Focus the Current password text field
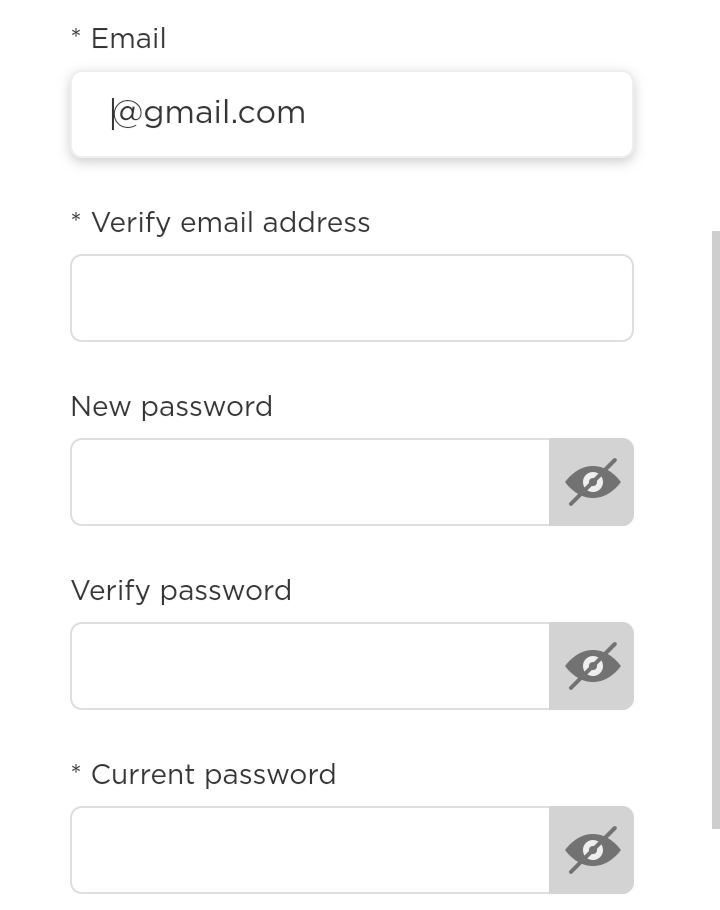 [x=310, y=850]
